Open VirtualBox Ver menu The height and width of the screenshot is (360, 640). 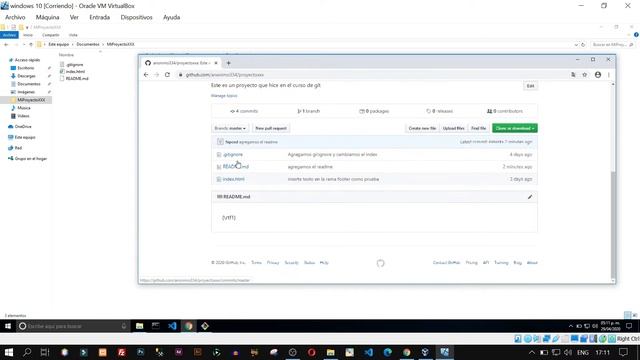[74, 17]
